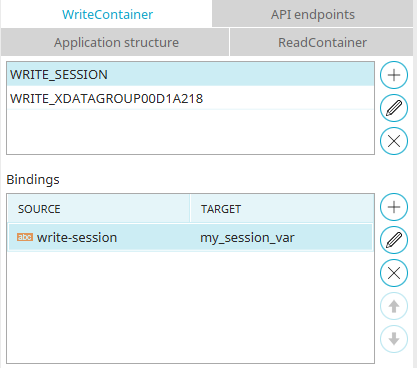
Task: Select the WriteContainer tab
Action: [107, 14]
